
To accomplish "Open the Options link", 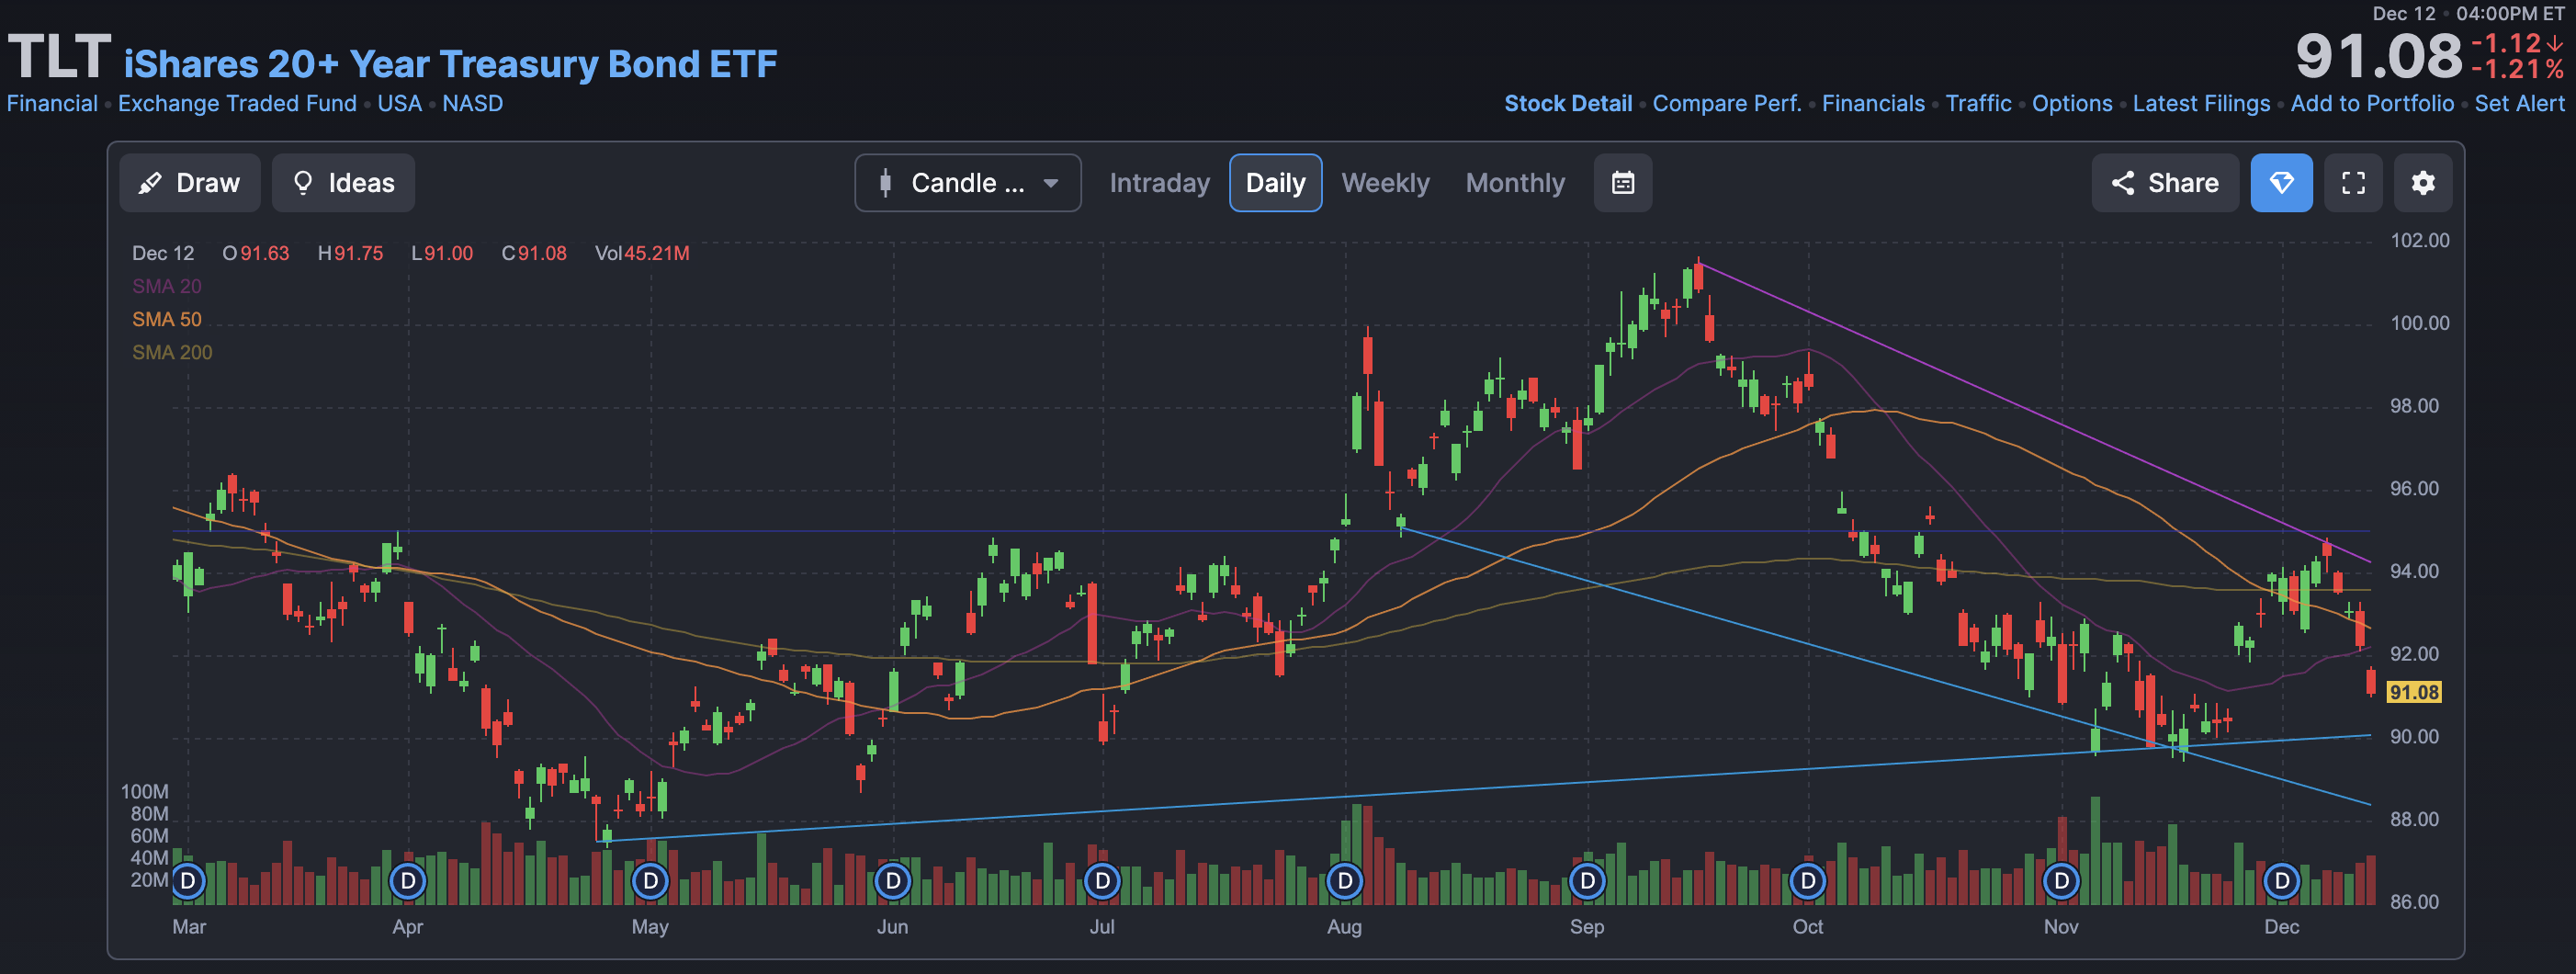I will 2071,104.
